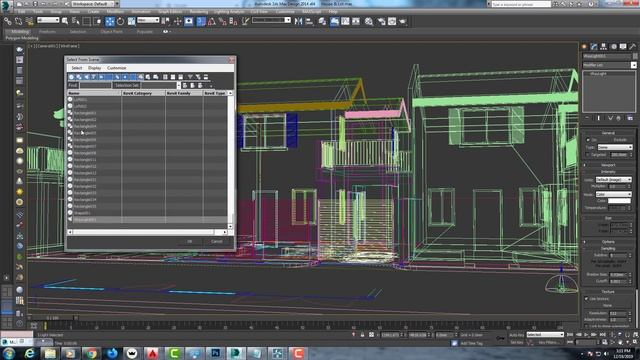The image size is (640, 360).
Task: Switch to the Display command panel tab
Action: point(623,47)
